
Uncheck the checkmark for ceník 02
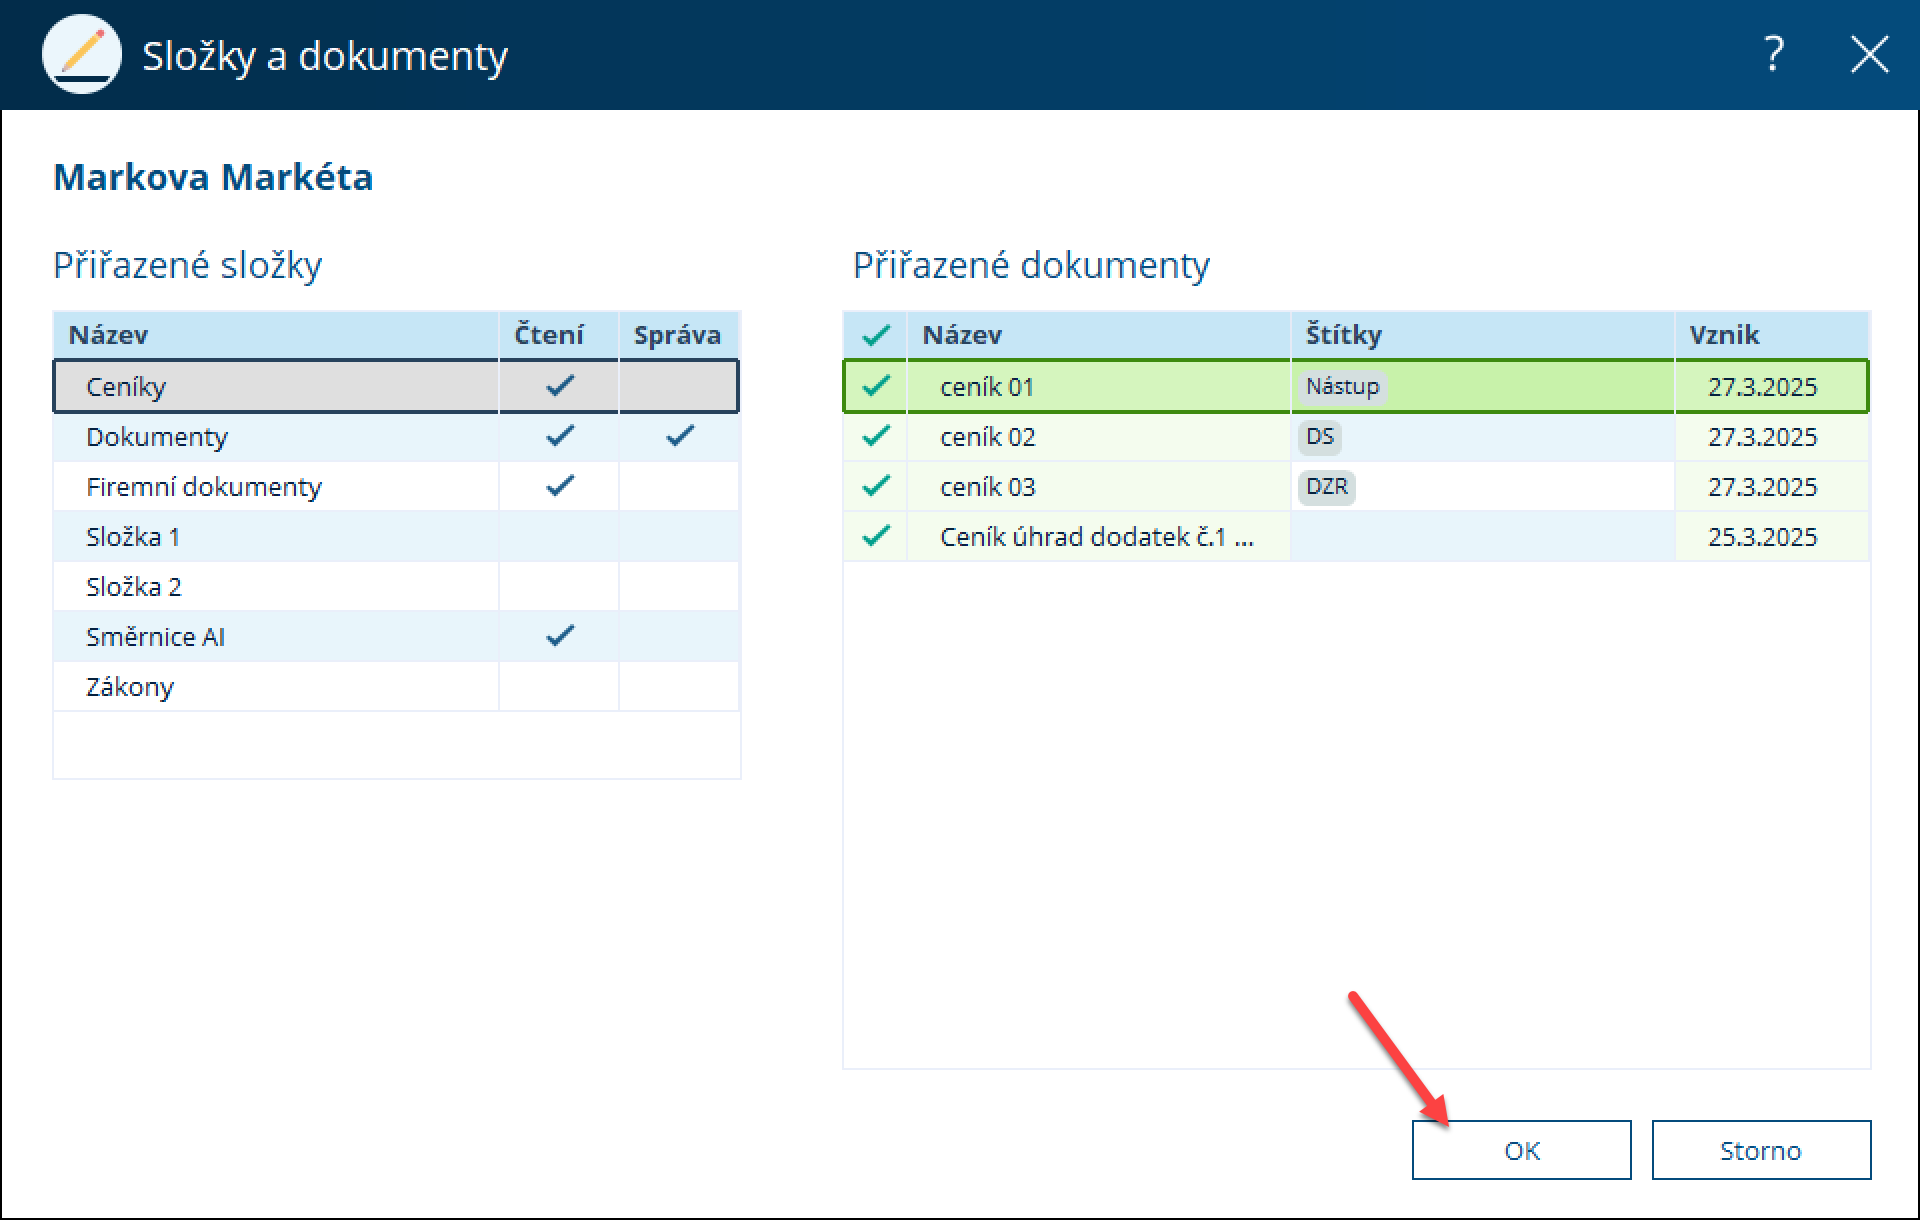[x=876, y=436]
